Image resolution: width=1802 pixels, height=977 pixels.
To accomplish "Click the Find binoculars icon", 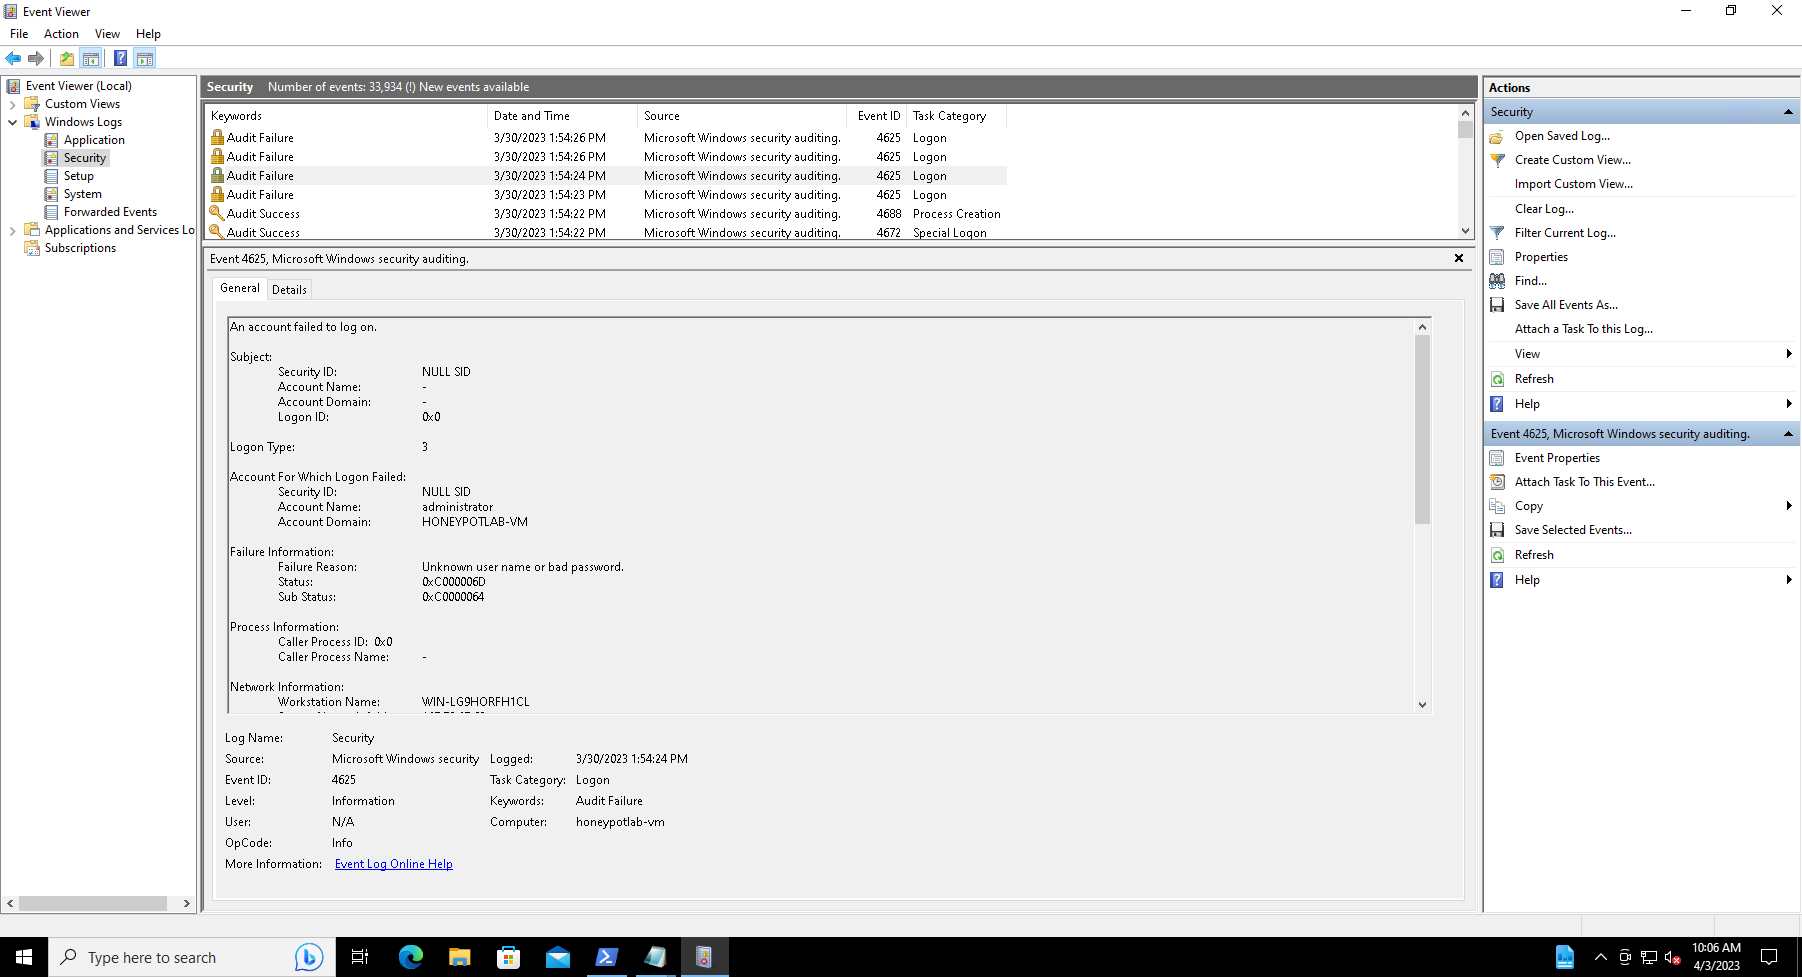I will tap(1497, 281).
